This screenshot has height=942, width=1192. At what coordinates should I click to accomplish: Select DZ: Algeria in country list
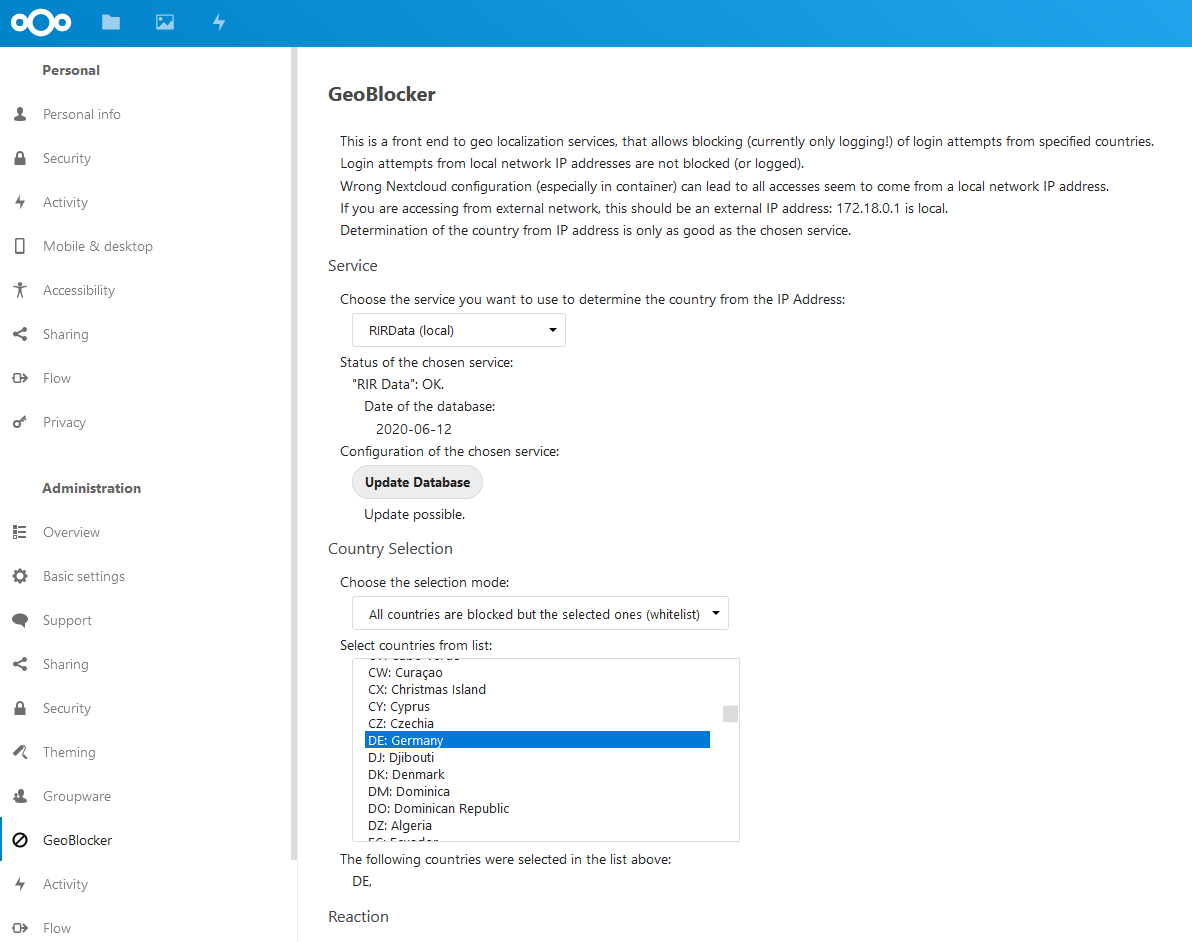pos(537,826)
